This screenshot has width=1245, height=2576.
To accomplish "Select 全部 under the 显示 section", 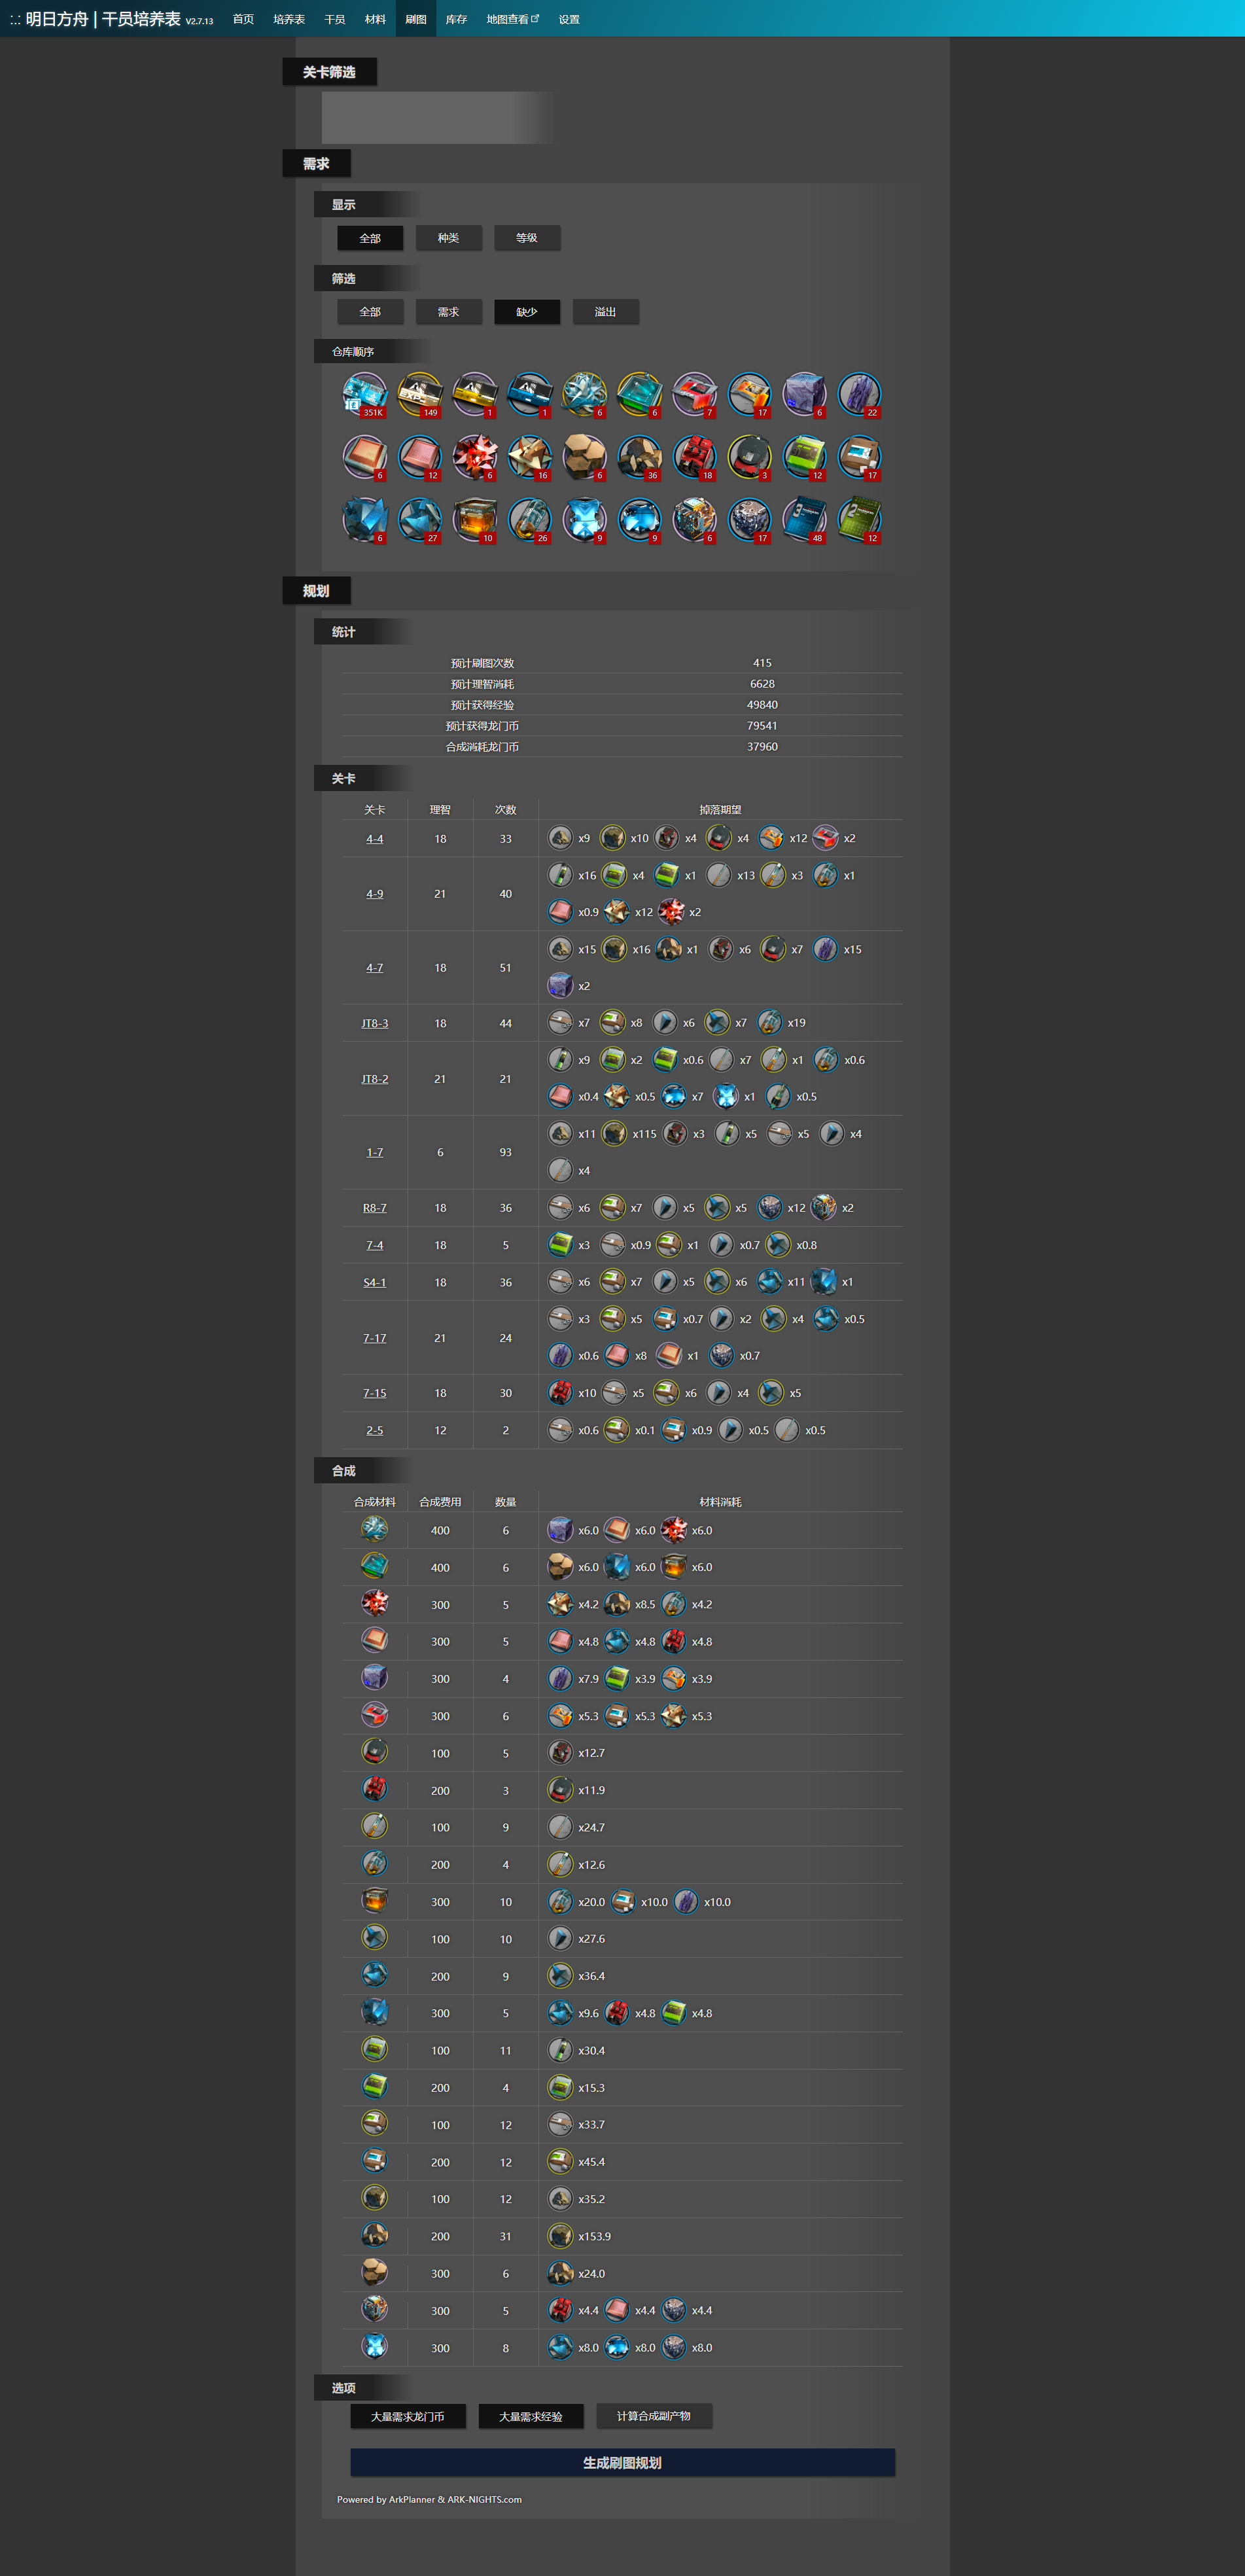I will tap(370, 238).
